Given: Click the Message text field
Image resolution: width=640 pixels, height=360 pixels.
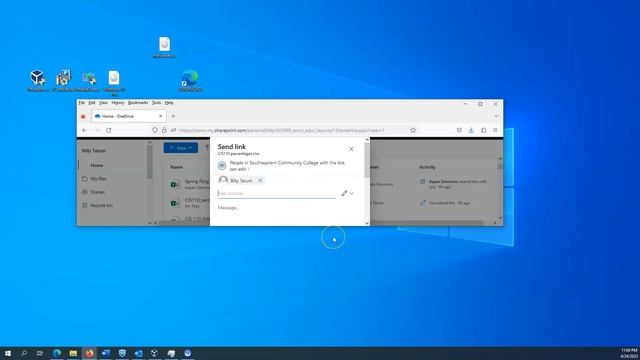Looking at the screenshot, I should click(x=286, y=208).
